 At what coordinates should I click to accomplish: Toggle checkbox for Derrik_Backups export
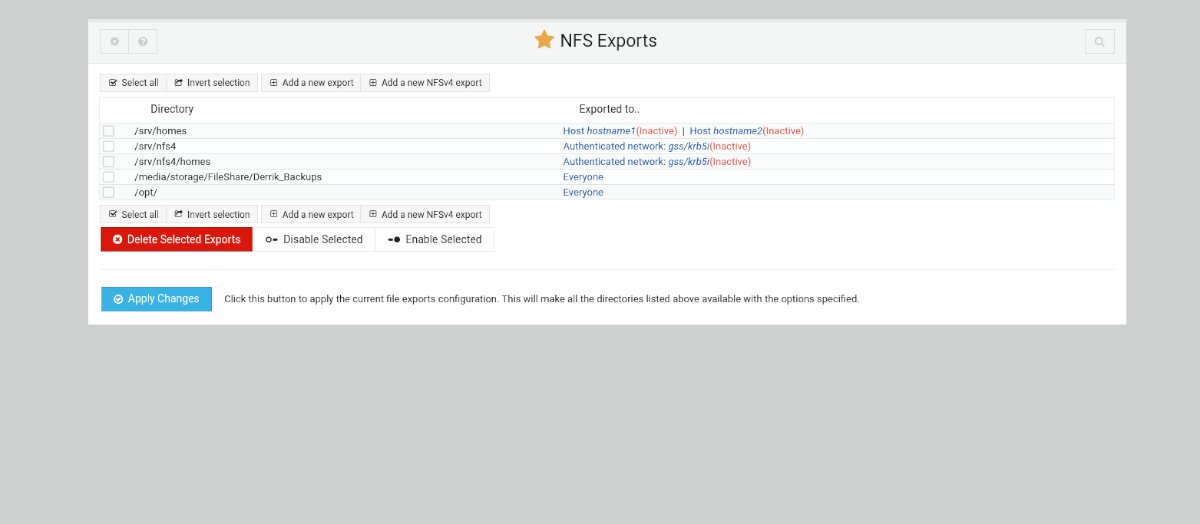point(109,177)
